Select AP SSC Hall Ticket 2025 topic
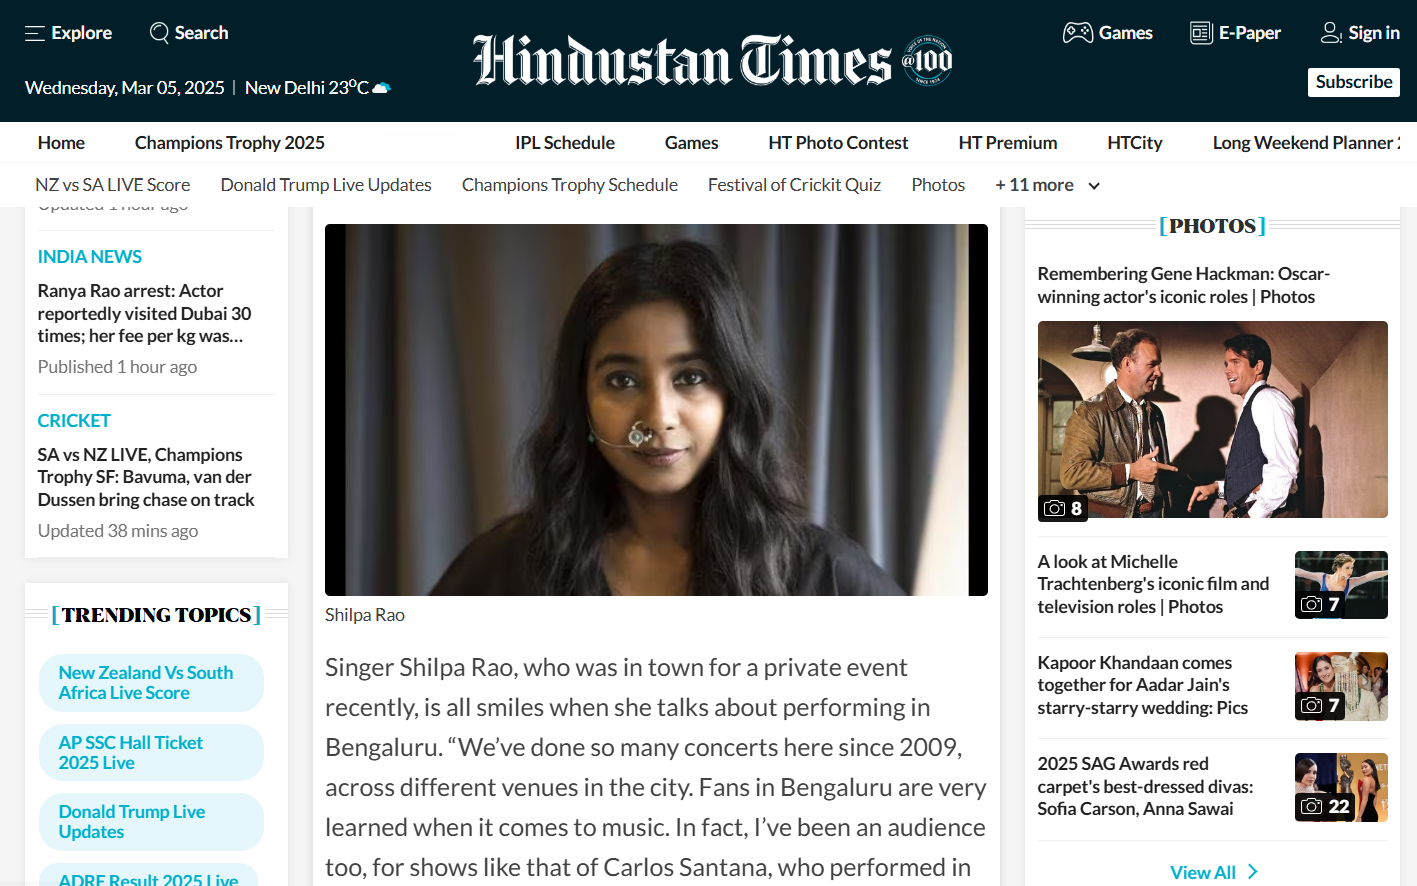Image resolution: width=1417 pixels, height=886 pixels. coord(131,752)
